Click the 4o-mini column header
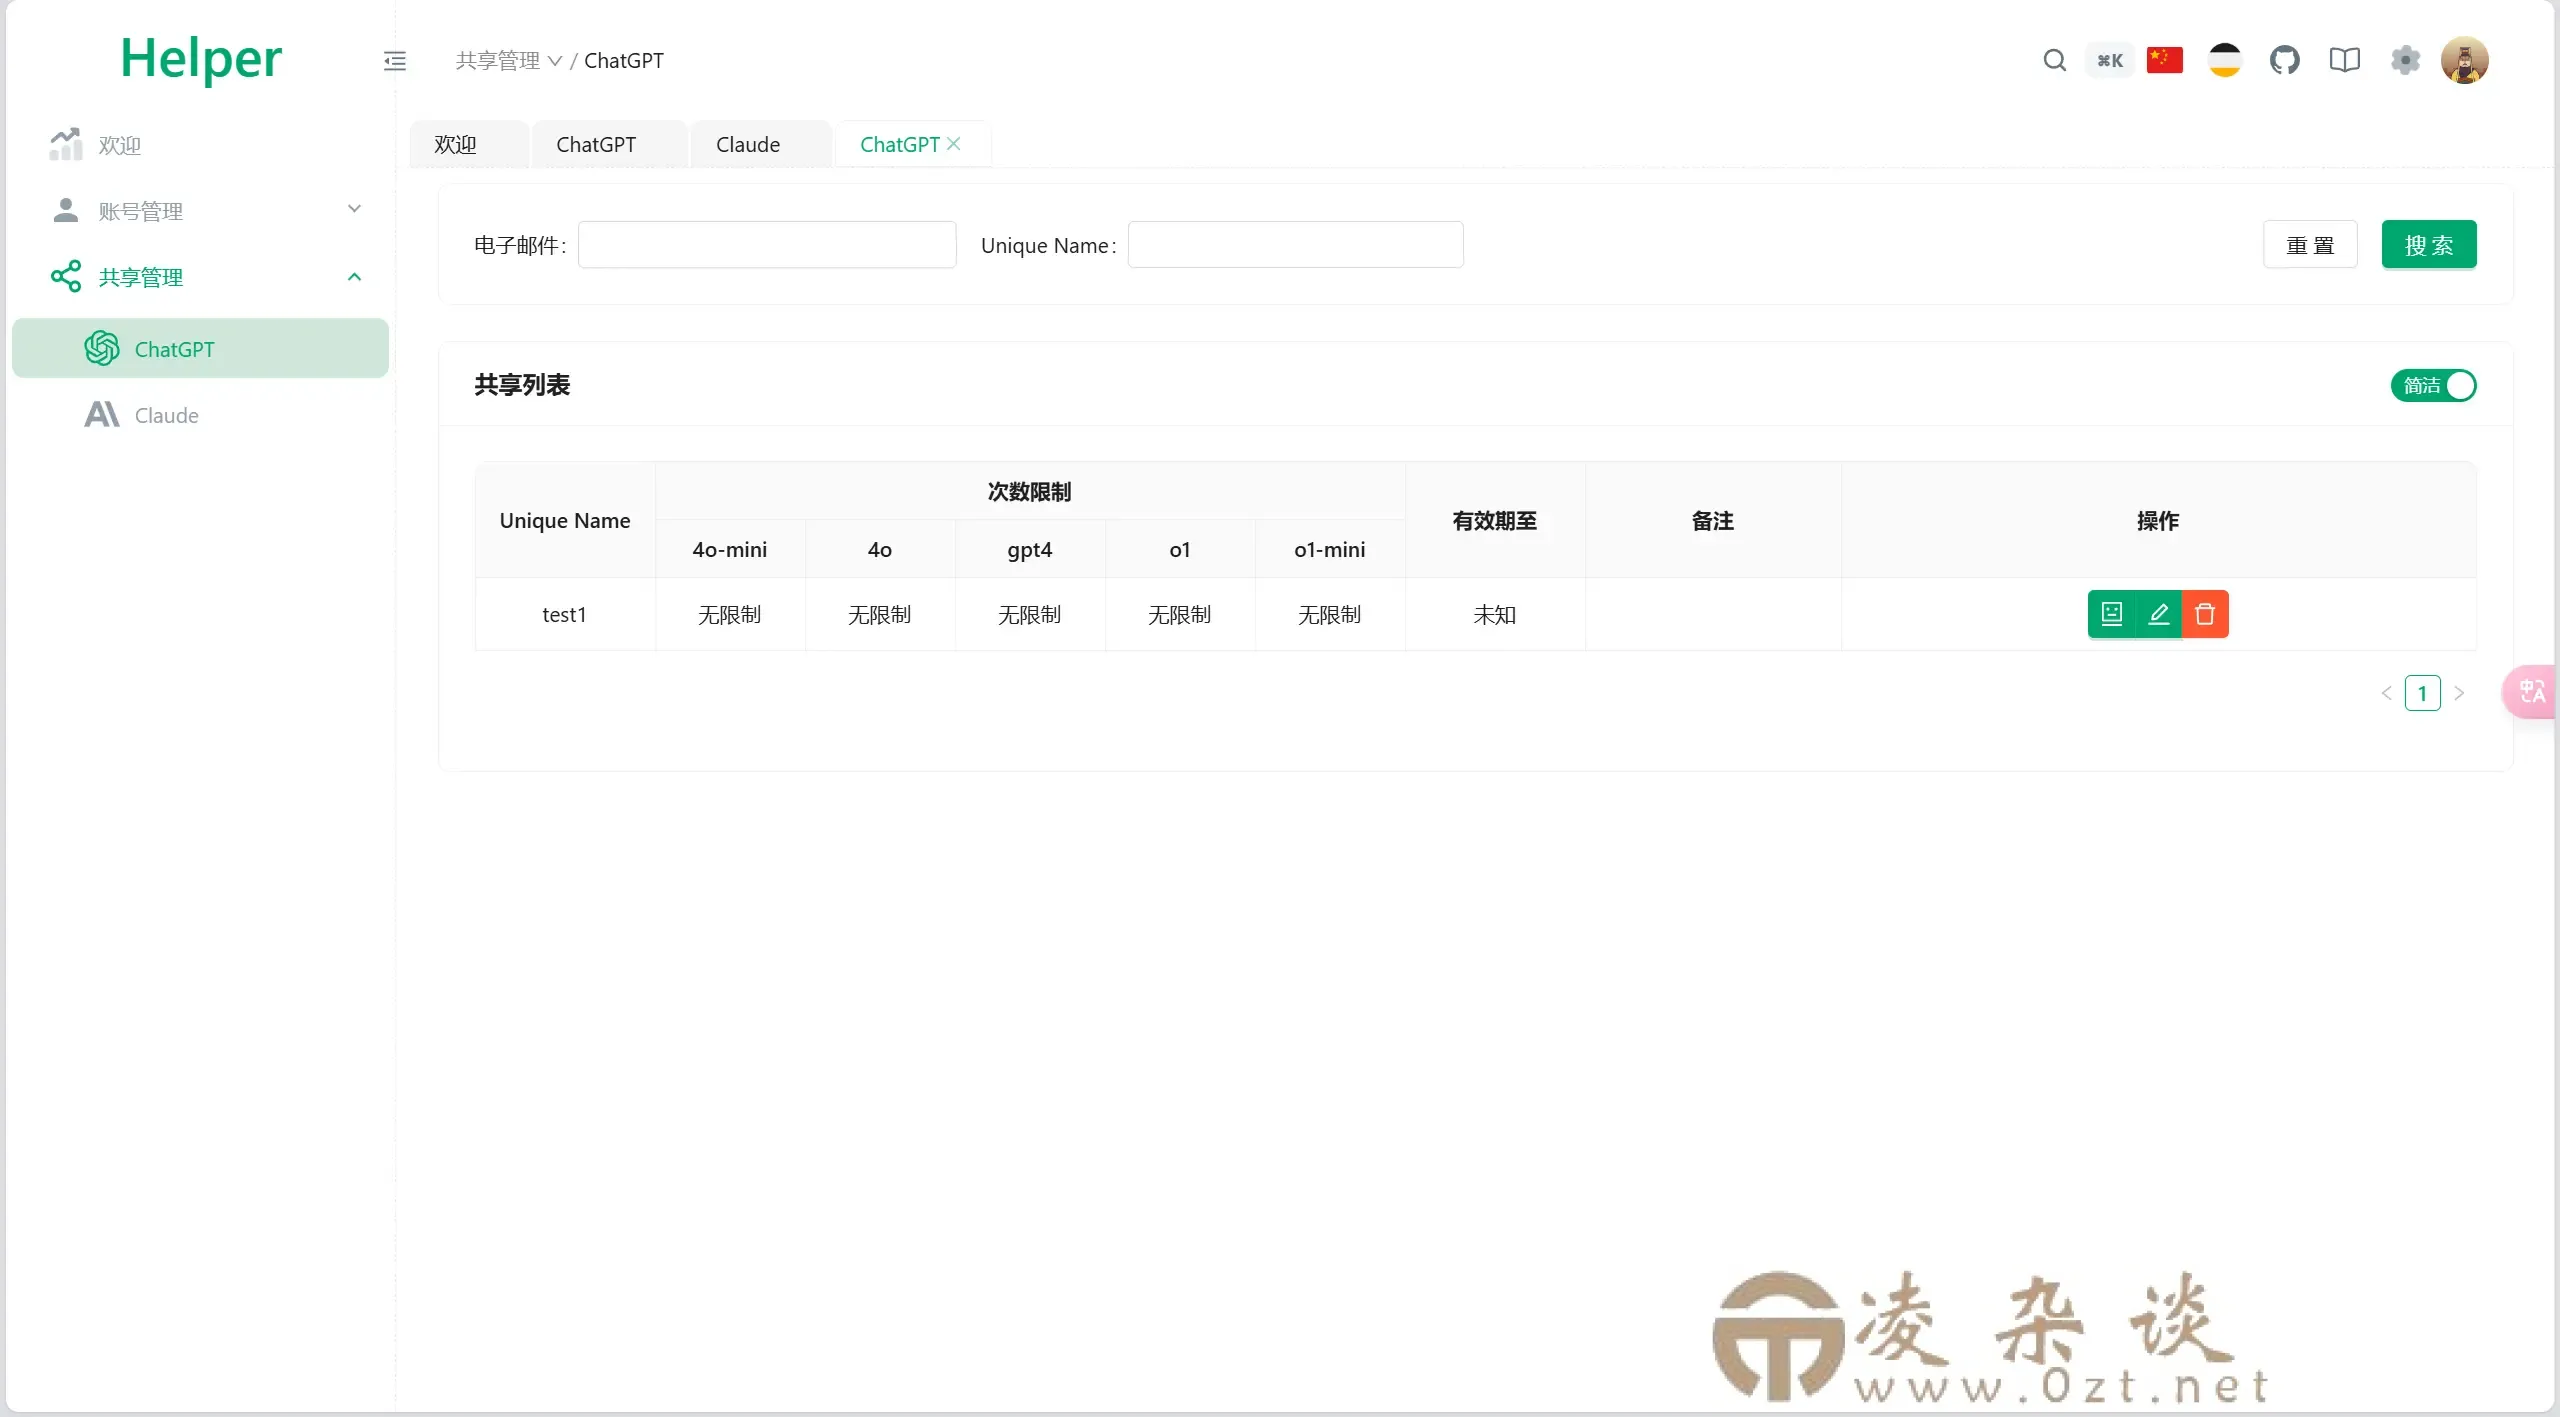Image resolution: width=2560 pixels, height=1417 pixels. click(x=730, y=549)
